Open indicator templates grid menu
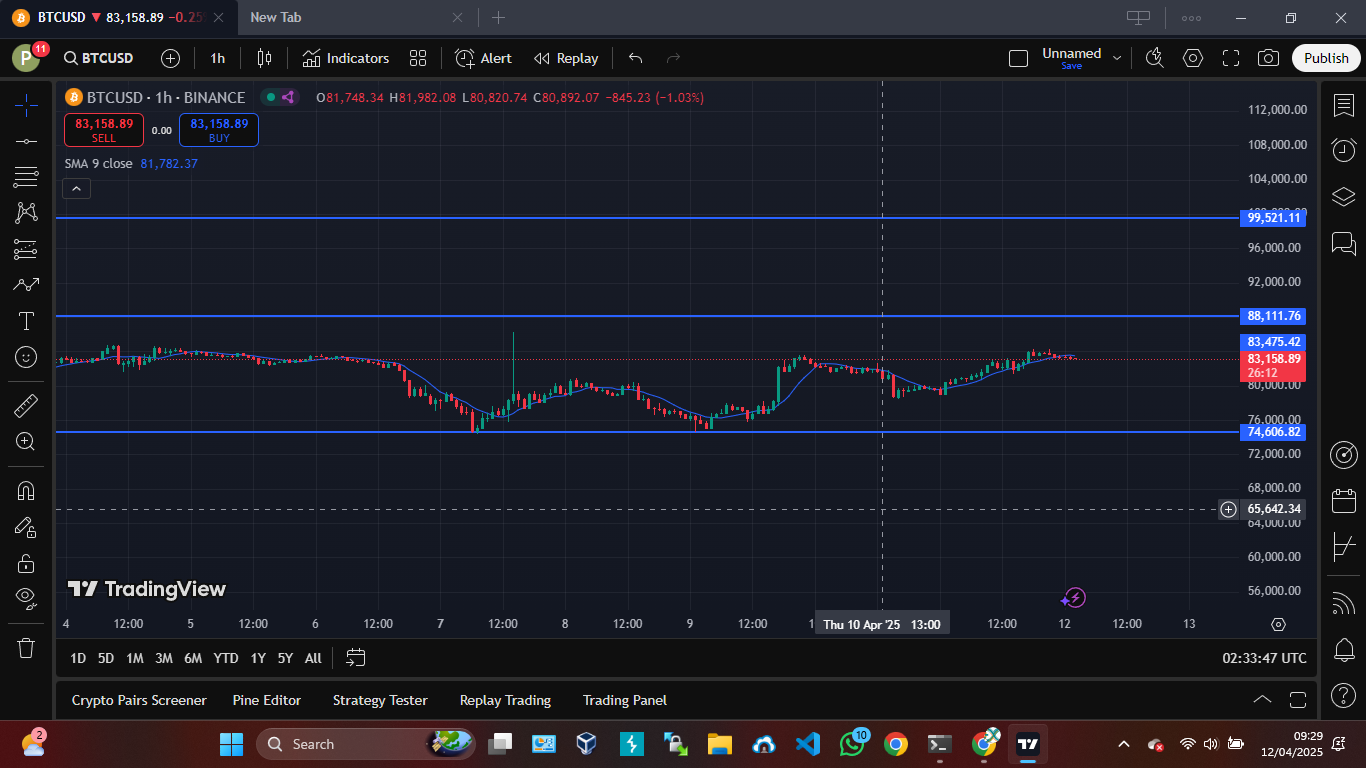1366x768 pixels. pos(418,58)
